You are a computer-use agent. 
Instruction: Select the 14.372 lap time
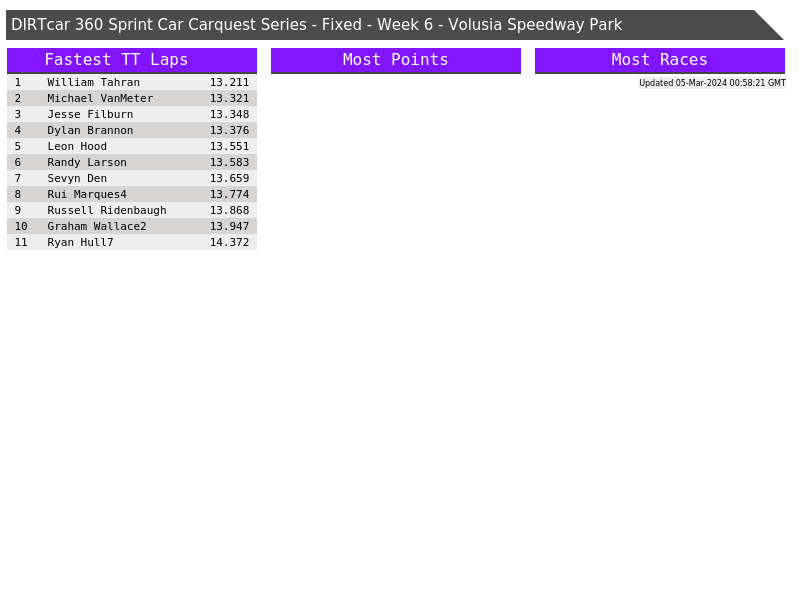[229, 242]
